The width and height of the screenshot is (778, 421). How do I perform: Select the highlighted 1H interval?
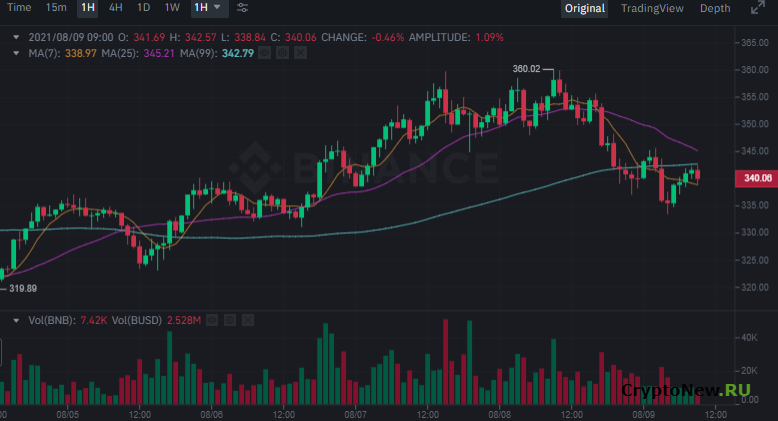(x=88, y=8)
